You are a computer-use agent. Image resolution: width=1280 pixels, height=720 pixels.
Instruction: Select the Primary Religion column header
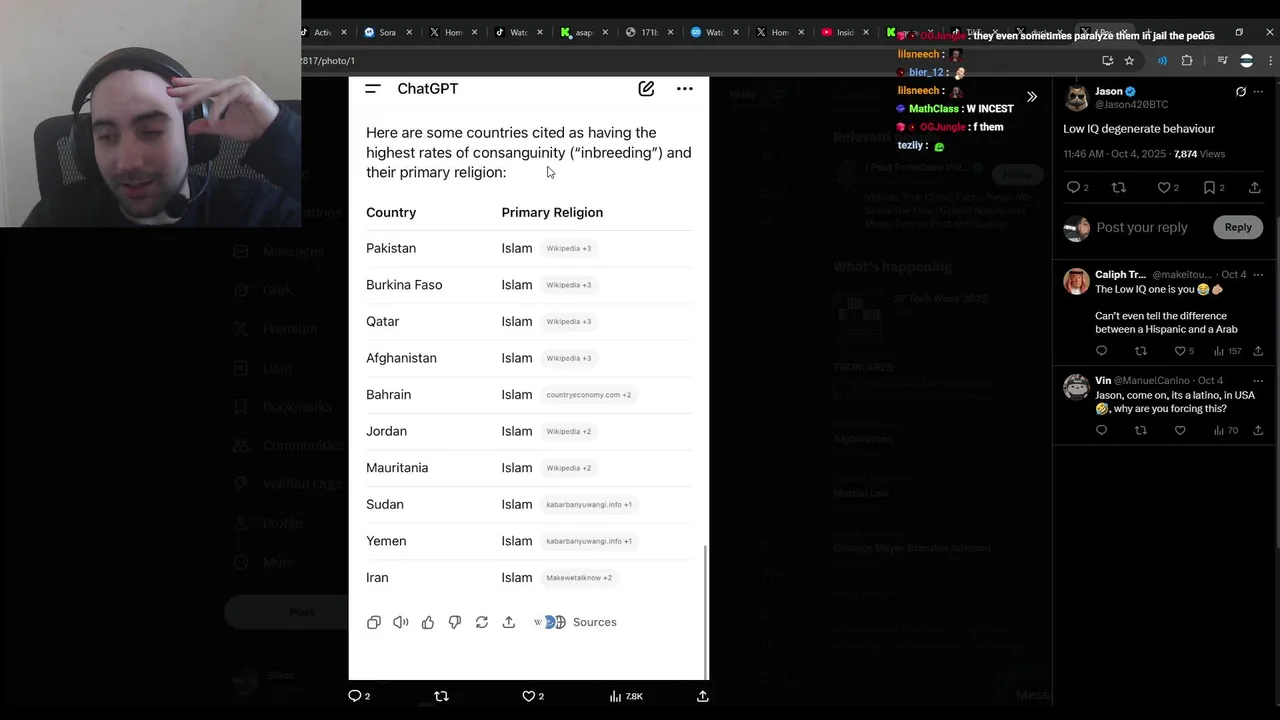[552, 212]
